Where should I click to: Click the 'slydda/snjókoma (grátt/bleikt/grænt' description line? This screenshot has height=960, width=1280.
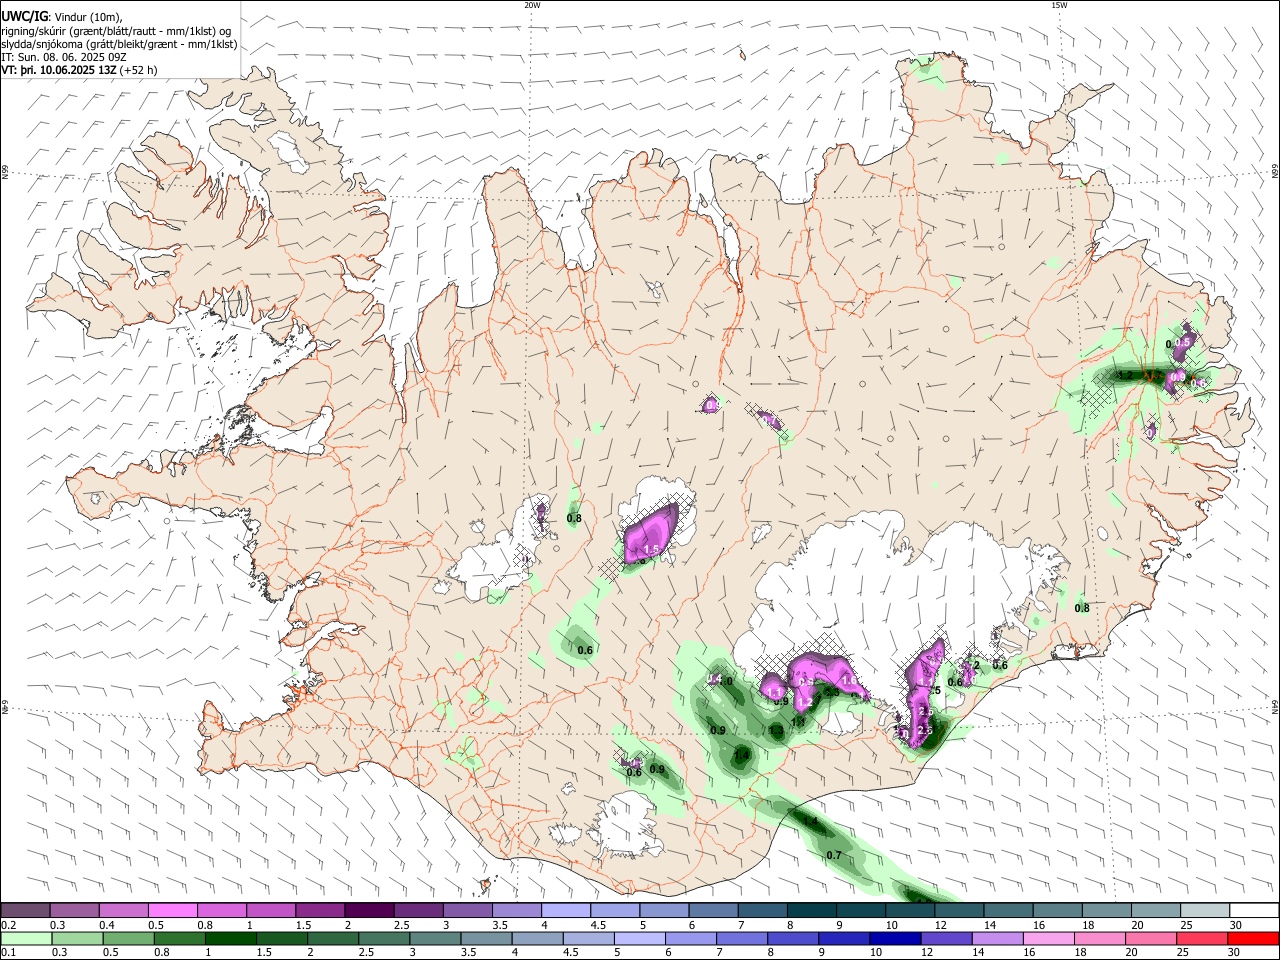[119, 44]
